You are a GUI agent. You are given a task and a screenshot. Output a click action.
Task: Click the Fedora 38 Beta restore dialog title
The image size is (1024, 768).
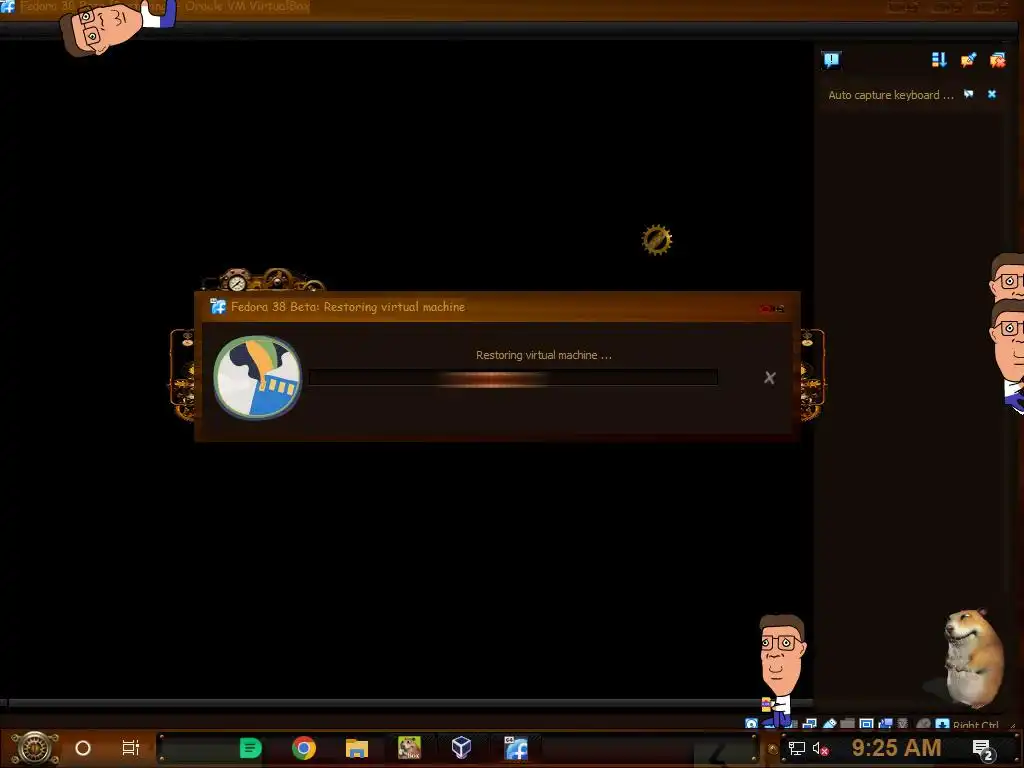(x=348, y=307)
